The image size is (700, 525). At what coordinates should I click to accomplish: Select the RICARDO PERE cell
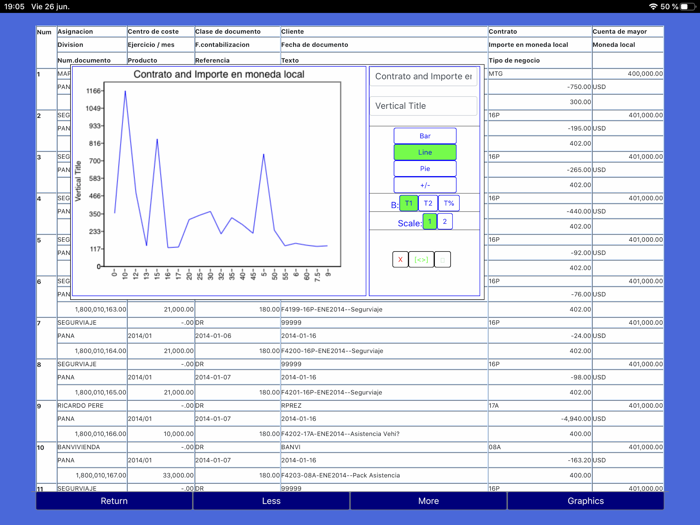92,405
